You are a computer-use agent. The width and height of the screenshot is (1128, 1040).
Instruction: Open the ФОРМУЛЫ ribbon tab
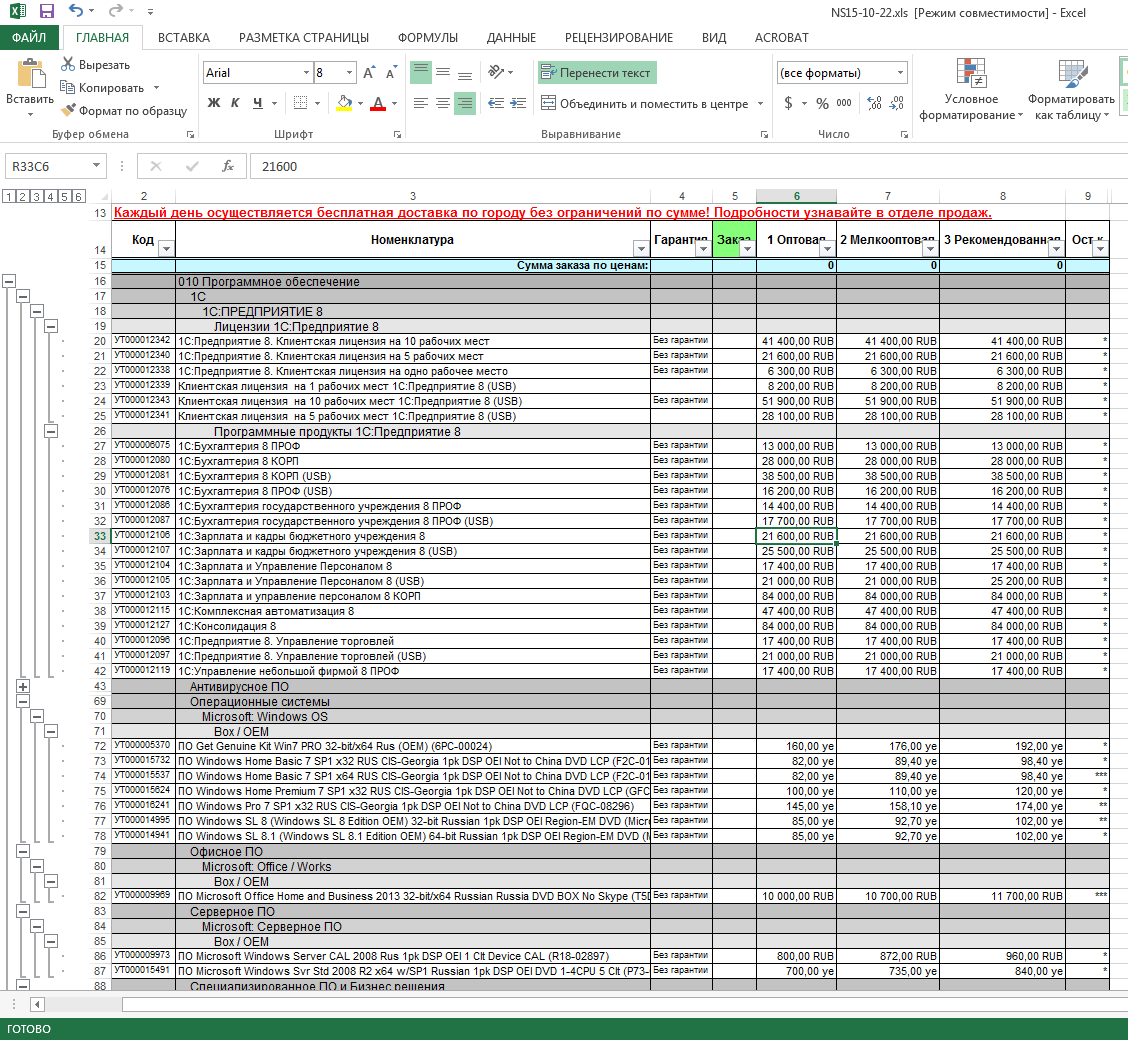pyautogui.click(x=427, y=37)
